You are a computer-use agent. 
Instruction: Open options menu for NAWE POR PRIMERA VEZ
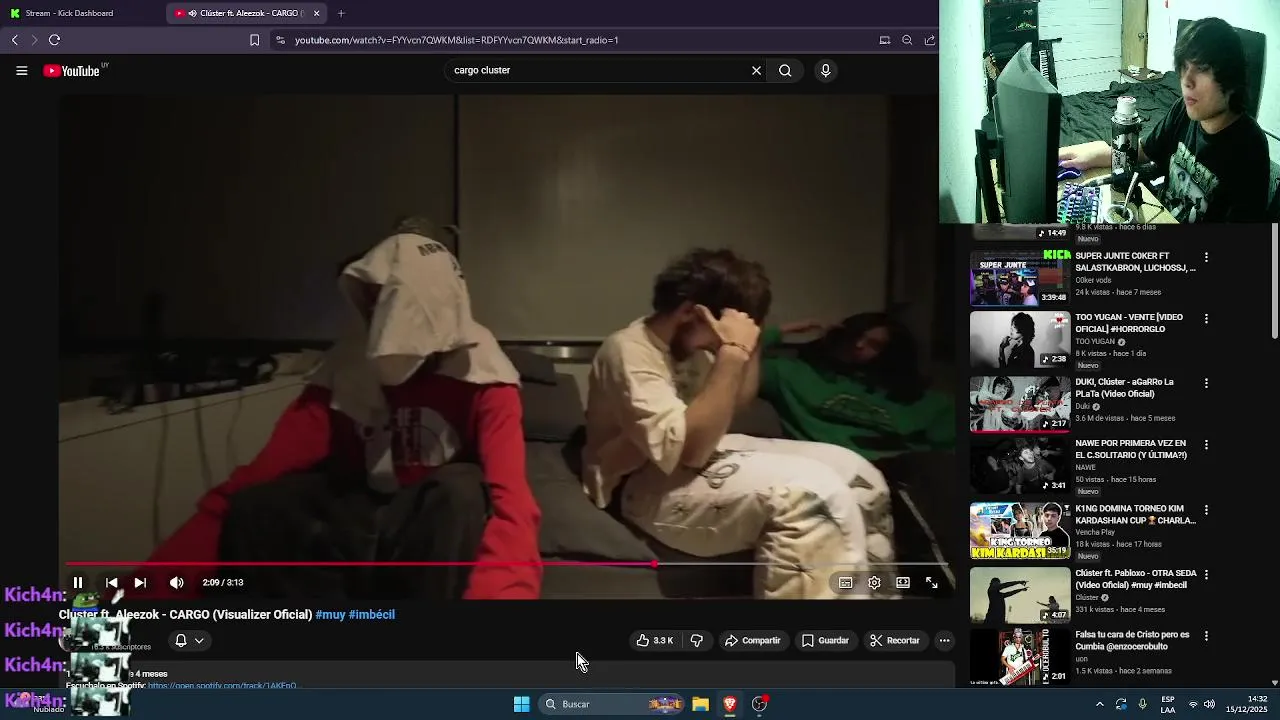pyautogui.click(x=1206, y=445)
